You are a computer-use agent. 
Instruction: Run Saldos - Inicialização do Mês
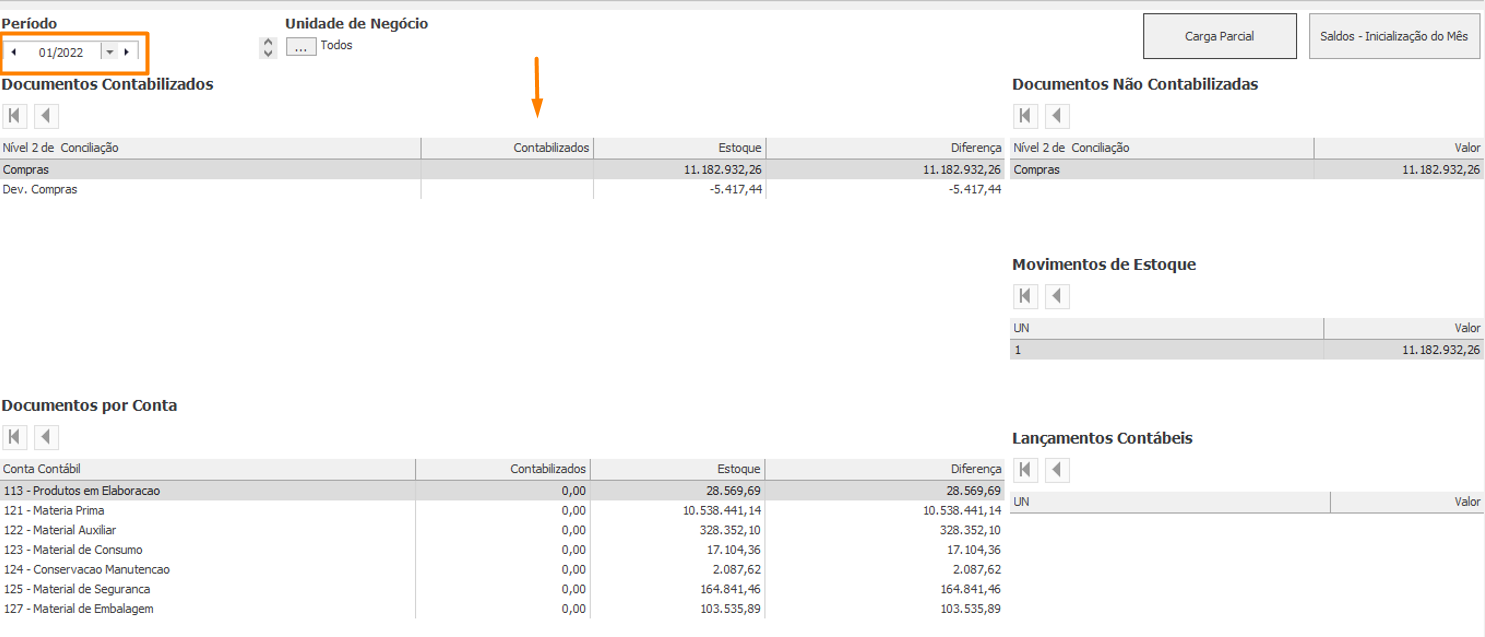(1393, 36)
